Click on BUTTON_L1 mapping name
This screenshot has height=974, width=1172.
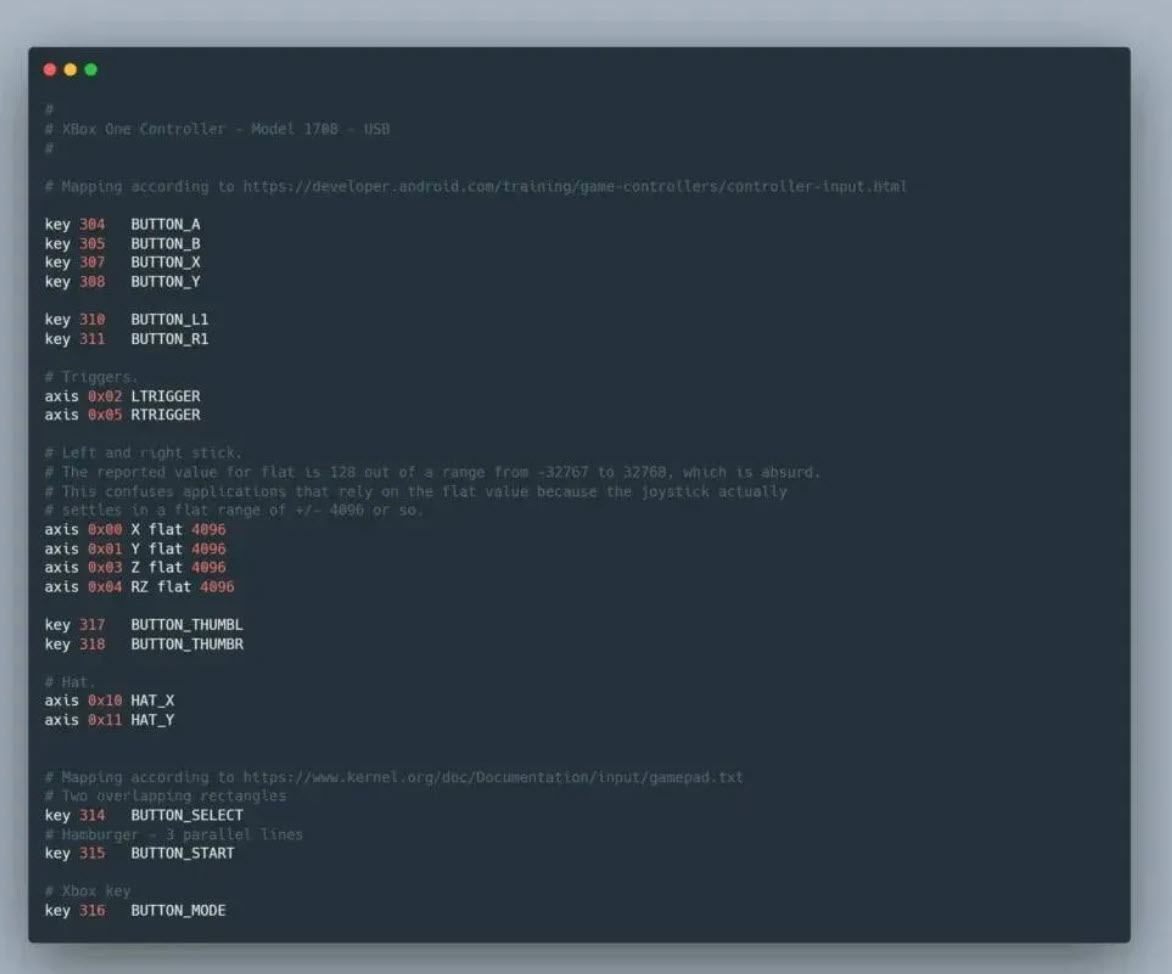(x=169, y=320)
